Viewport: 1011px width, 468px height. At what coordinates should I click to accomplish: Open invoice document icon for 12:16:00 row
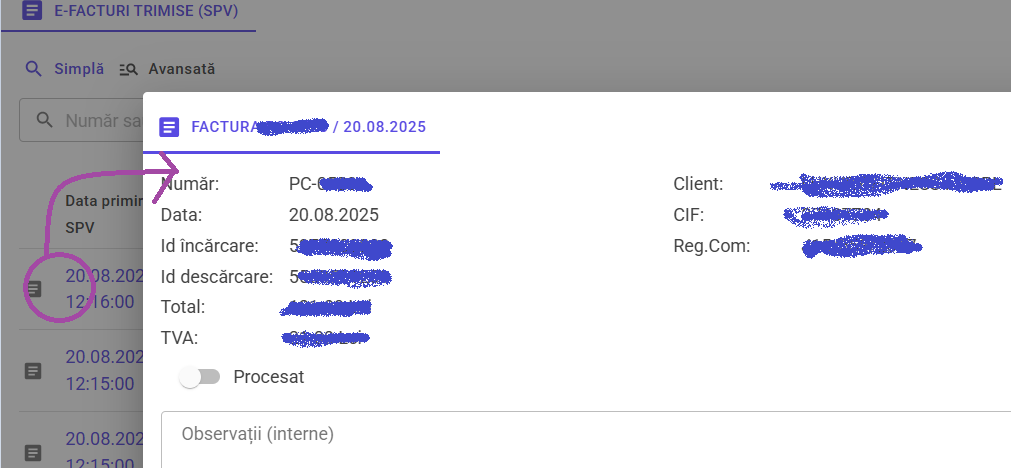34,289
